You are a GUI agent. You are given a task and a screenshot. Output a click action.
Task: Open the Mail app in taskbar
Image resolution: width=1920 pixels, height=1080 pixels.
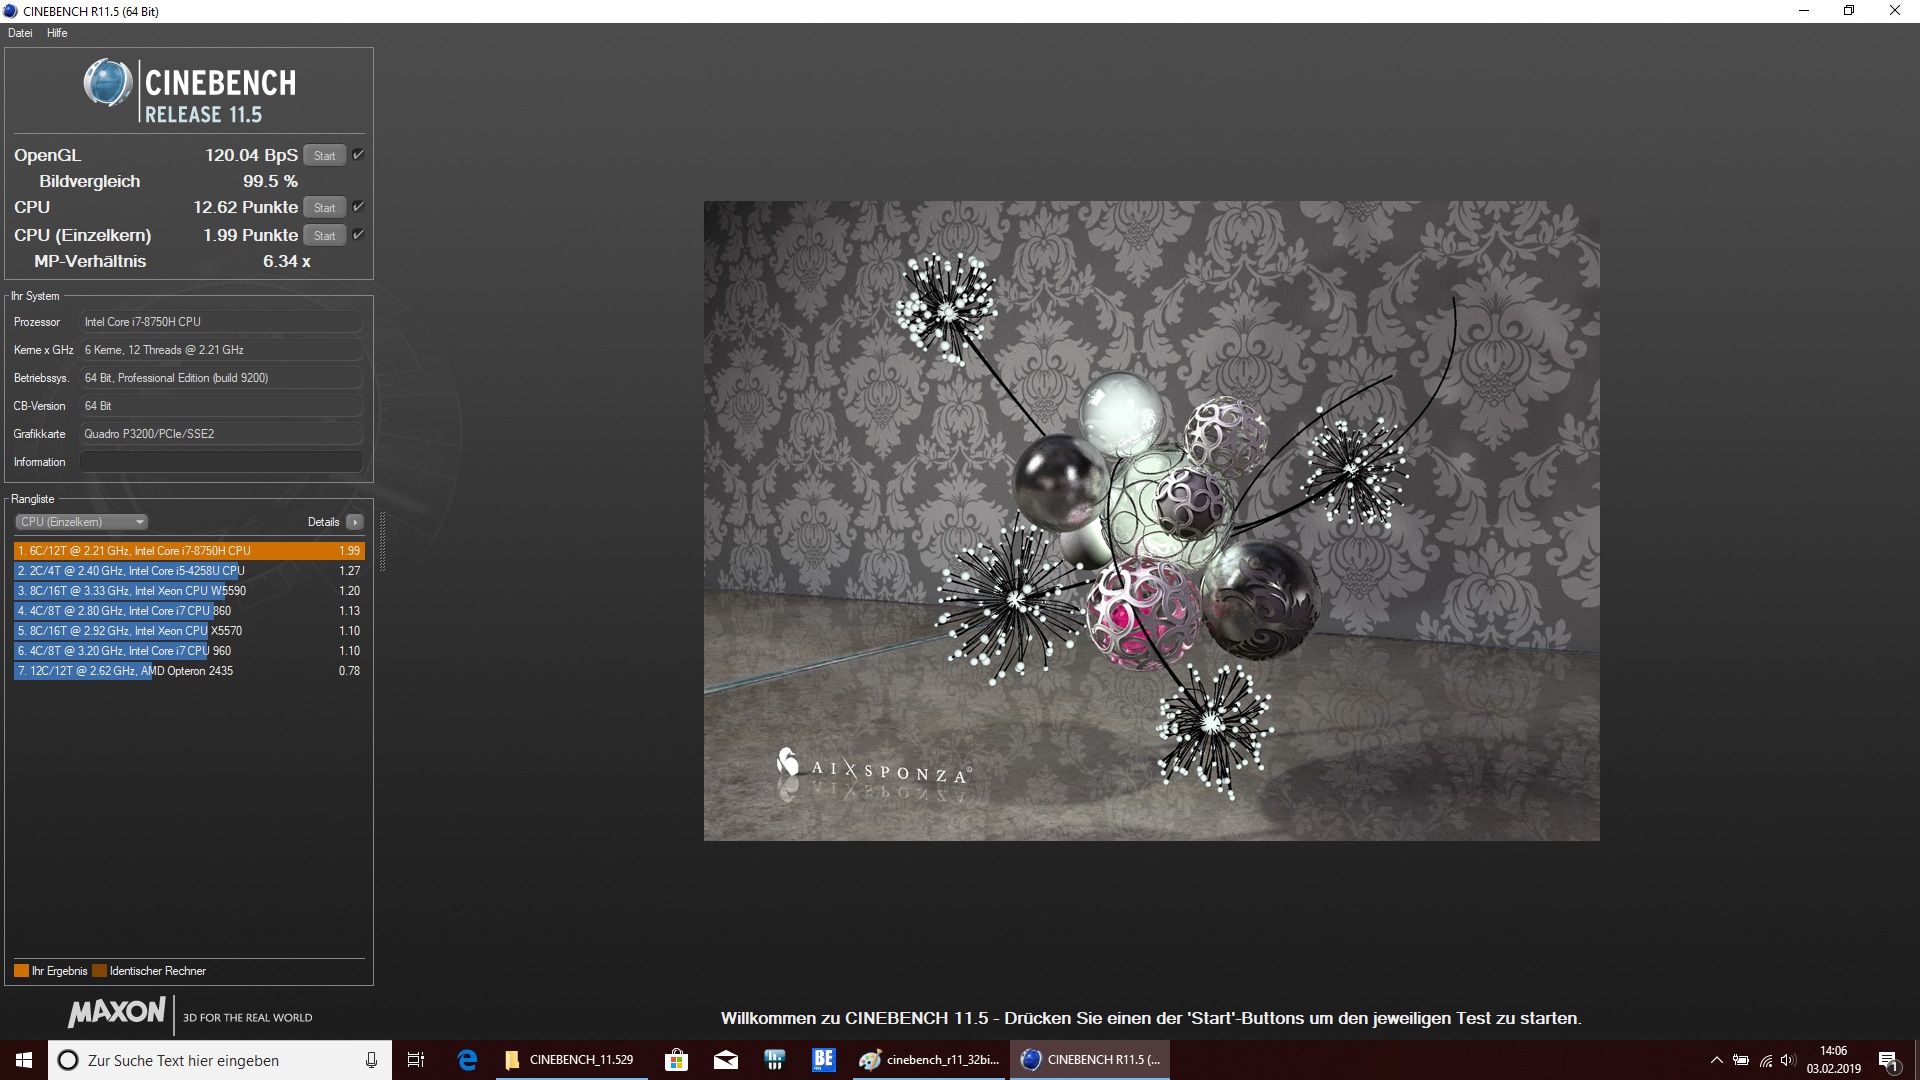pyautogui.click(x=726, y=1060)
